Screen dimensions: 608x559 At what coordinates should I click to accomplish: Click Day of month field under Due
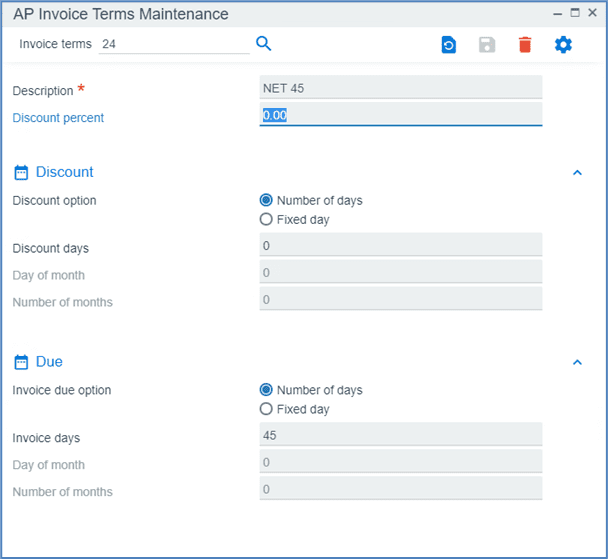pyautogui.click(x=401, y=462)
